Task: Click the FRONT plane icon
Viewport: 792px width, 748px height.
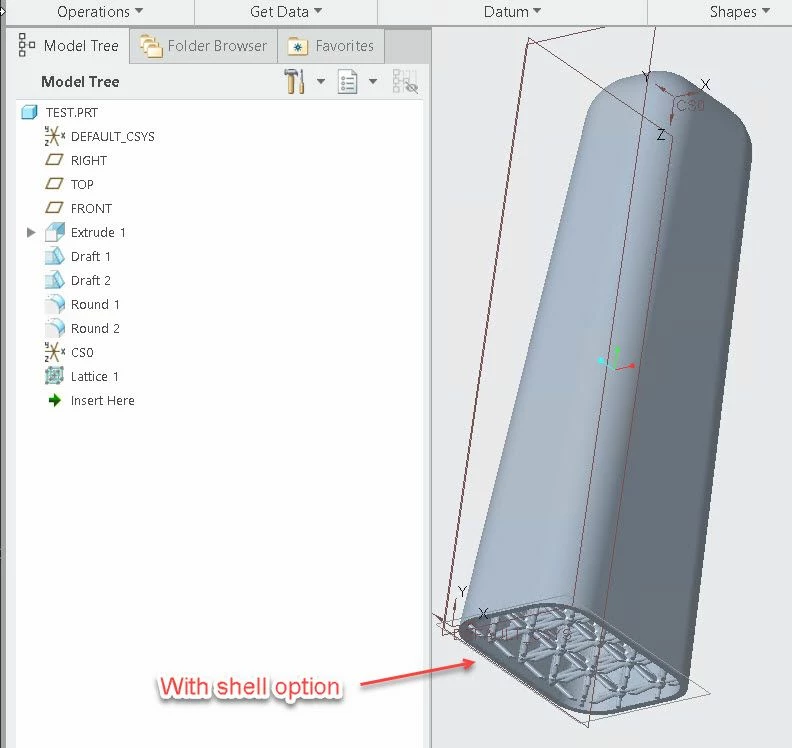Action: [x=54, y=208]
